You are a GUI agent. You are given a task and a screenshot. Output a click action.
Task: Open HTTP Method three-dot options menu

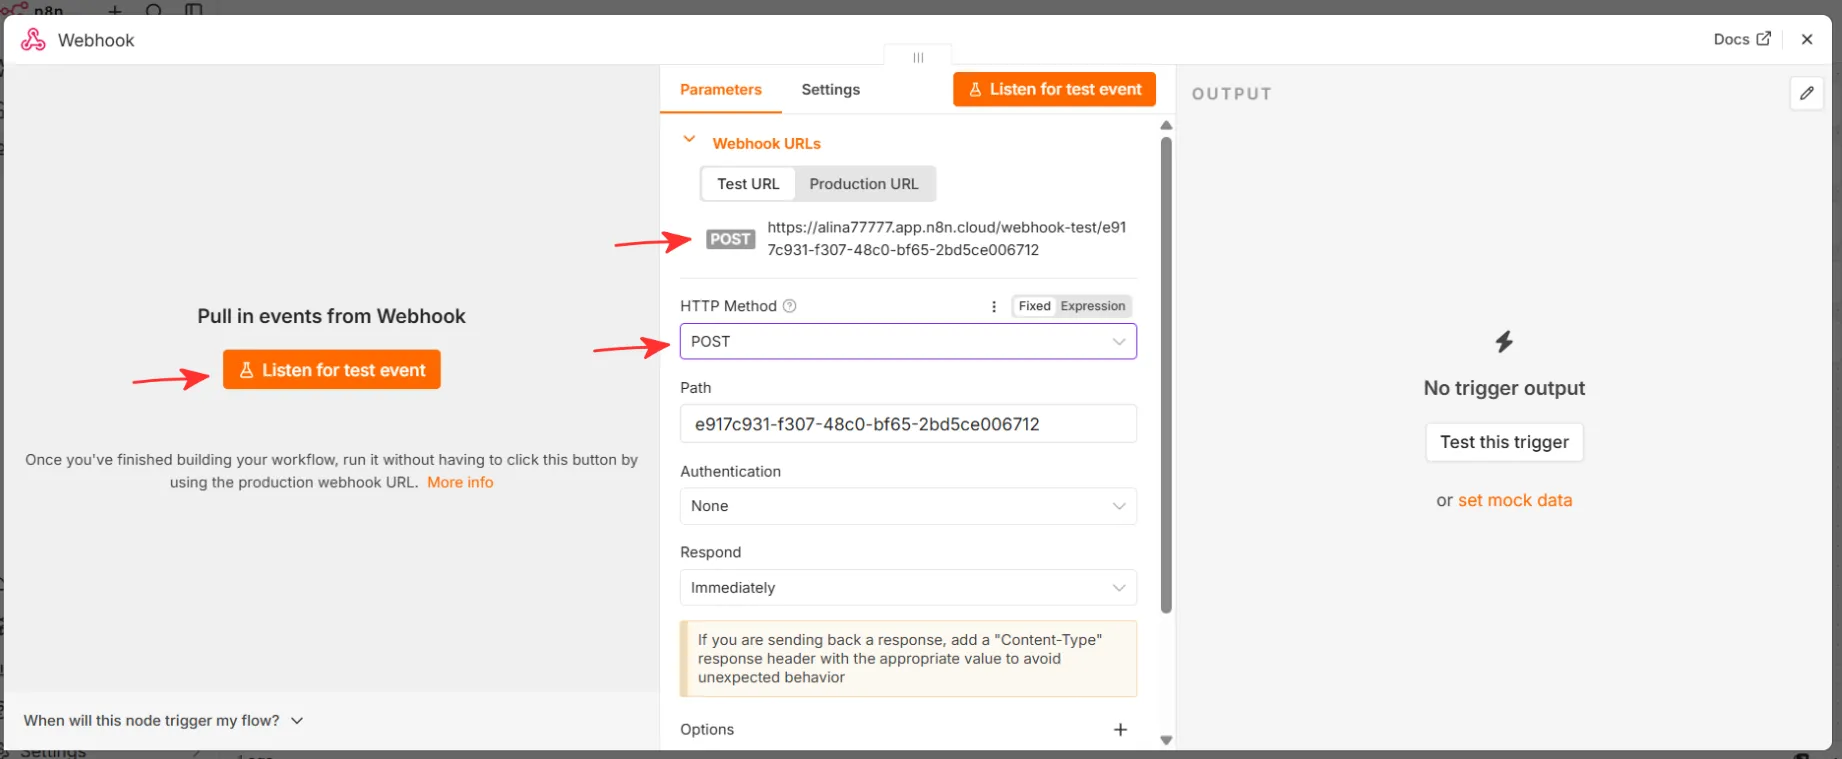pos(994,306)
